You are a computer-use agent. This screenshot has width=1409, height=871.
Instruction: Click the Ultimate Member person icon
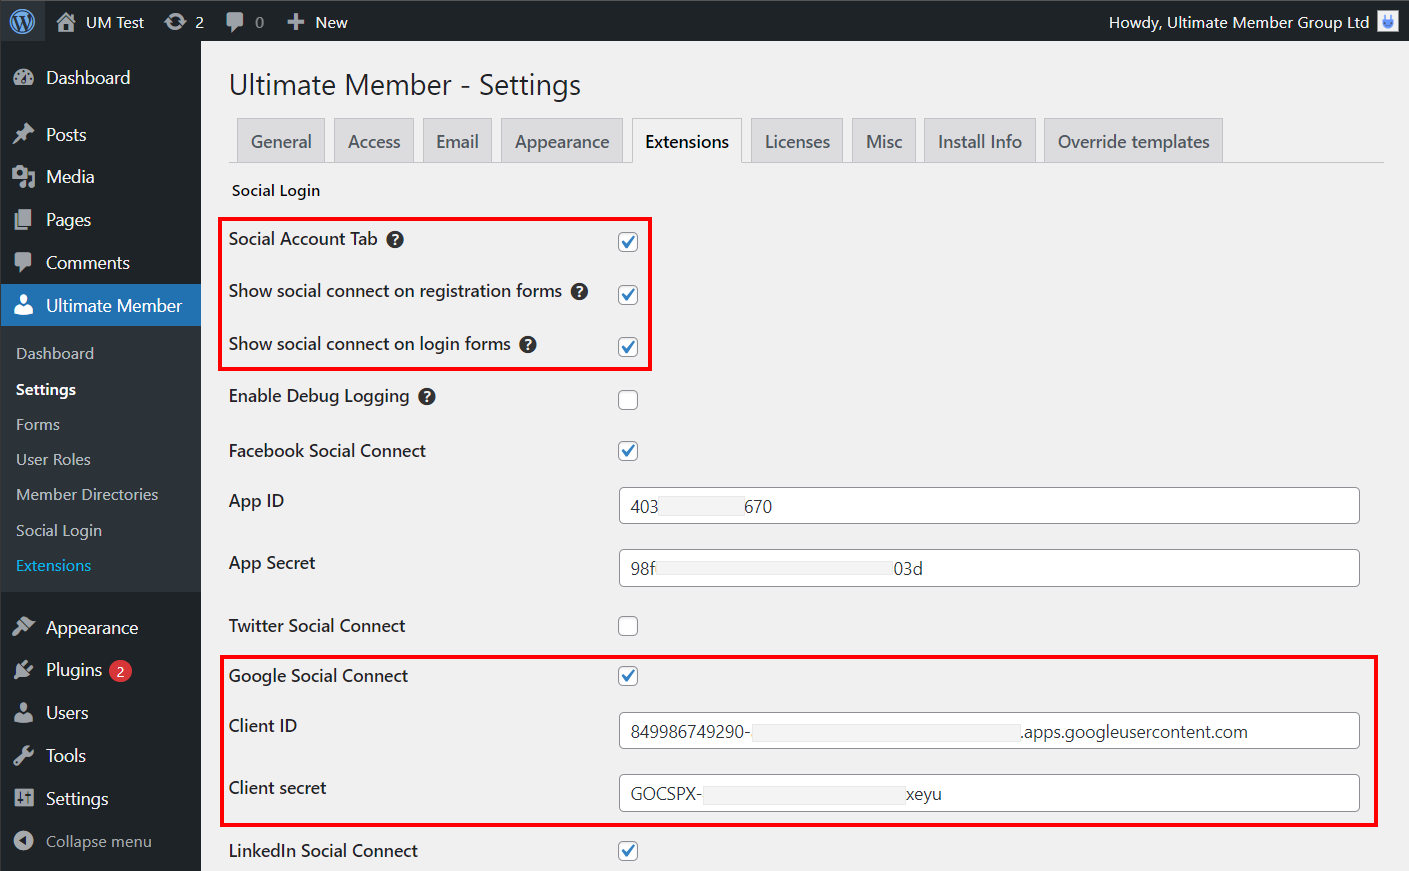click(x=24, y=305)
